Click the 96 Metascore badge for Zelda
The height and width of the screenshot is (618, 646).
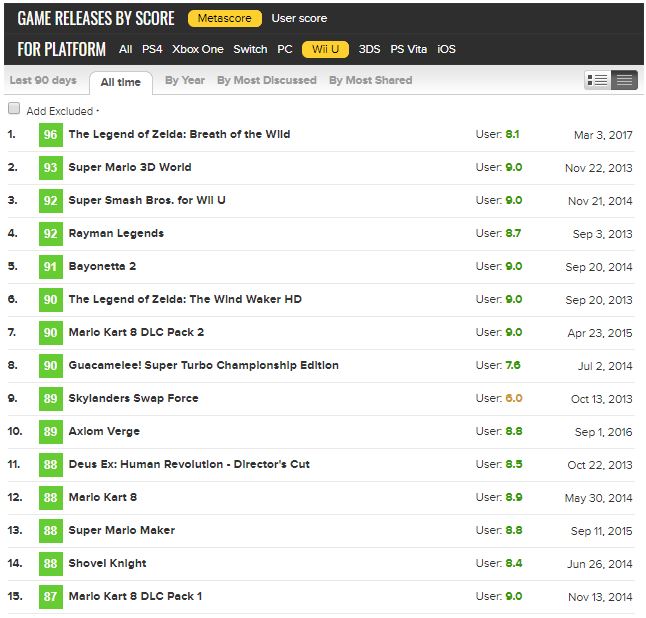pyautogui.click(x=50, y=134)
